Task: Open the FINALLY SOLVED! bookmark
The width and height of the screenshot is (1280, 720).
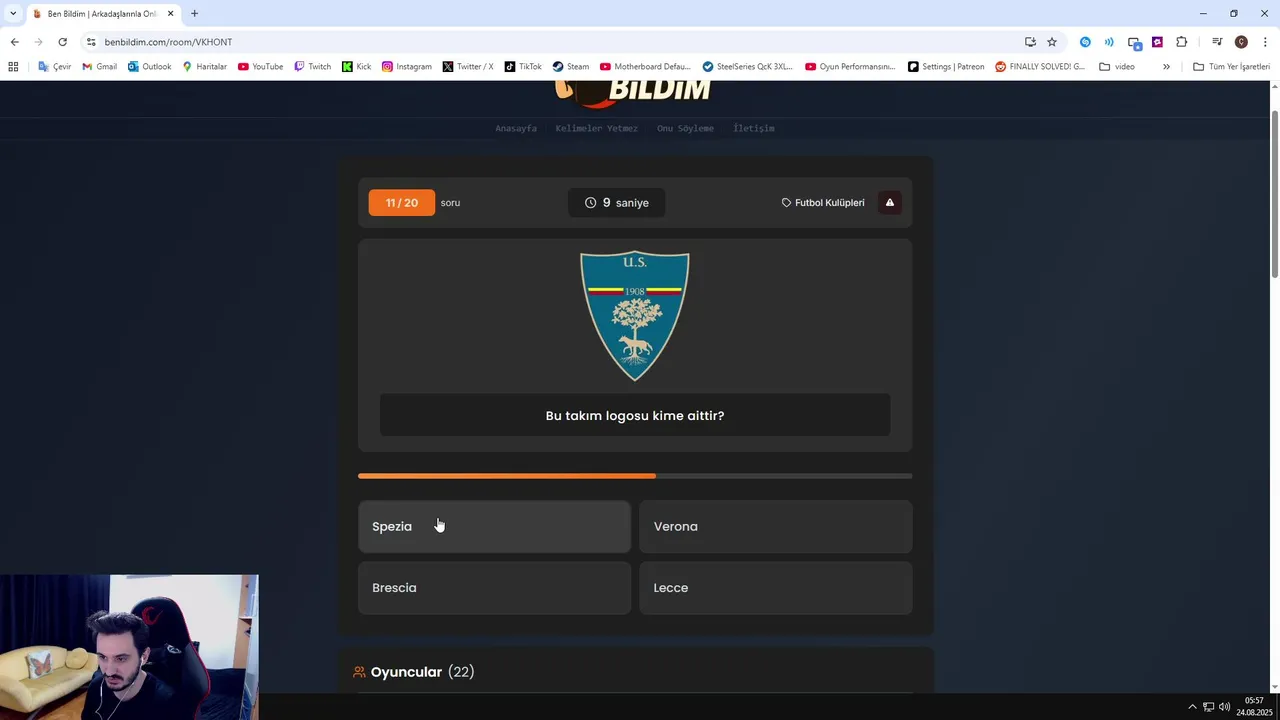Action: click(1040, 67)
